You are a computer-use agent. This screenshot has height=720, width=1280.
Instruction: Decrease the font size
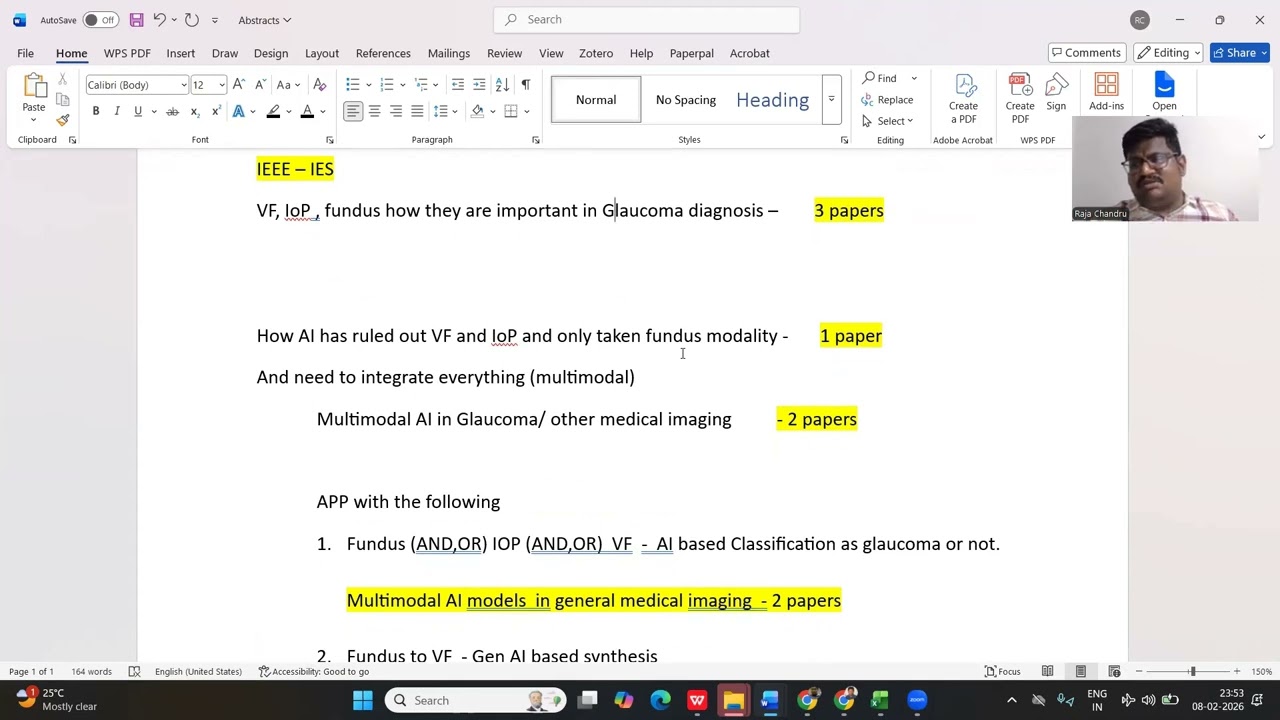[260, 85]
